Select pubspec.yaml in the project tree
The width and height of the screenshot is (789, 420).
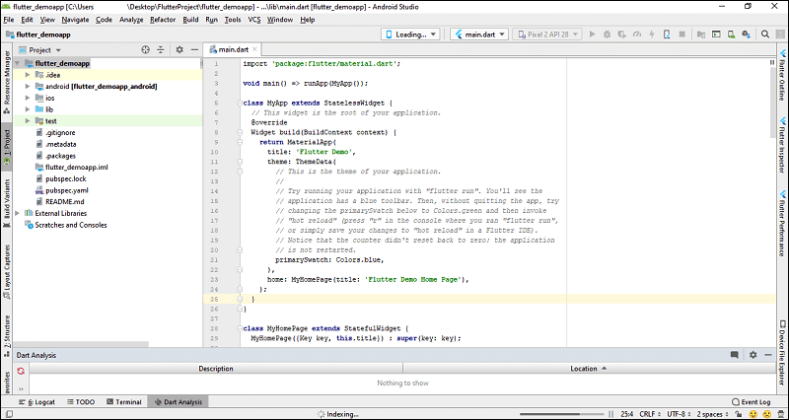click(66, 190)
